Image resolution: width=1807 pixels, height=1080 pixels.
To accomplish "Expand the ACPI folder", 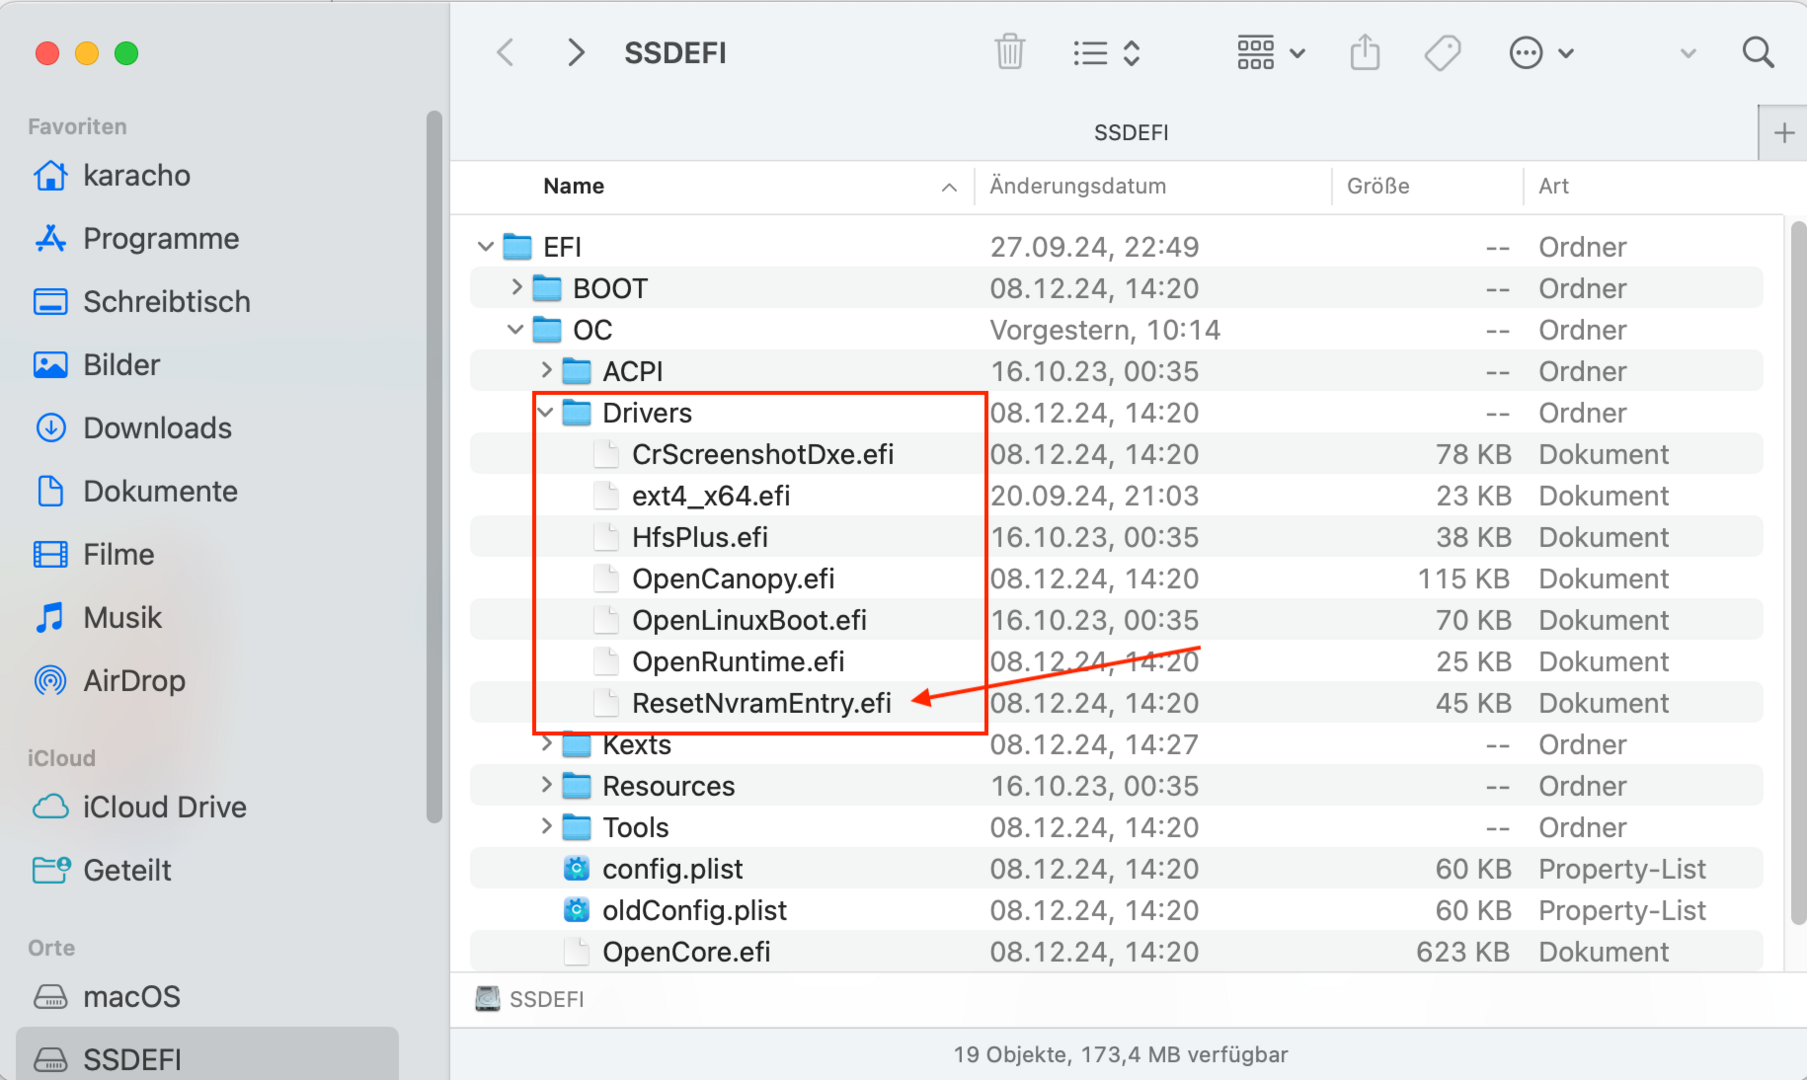I will coord(546,371).
